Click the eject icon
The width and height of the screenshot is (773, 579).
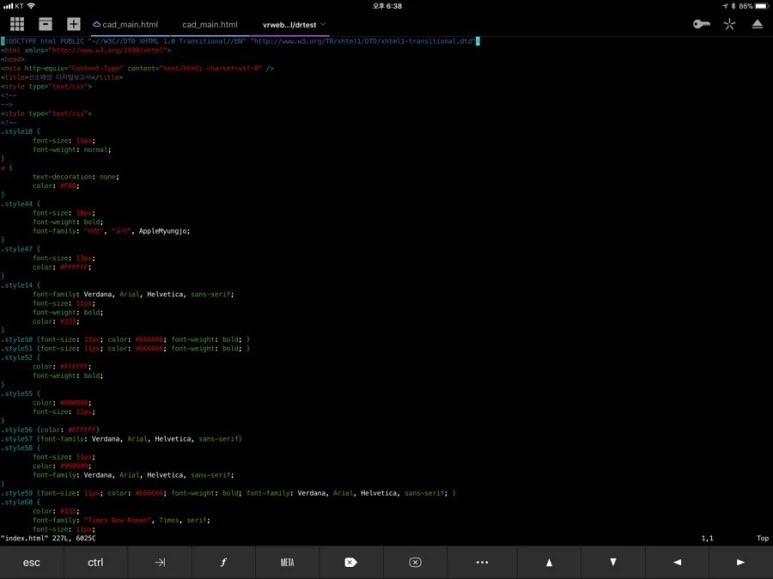pyautogui.click(x=757, y=24)
